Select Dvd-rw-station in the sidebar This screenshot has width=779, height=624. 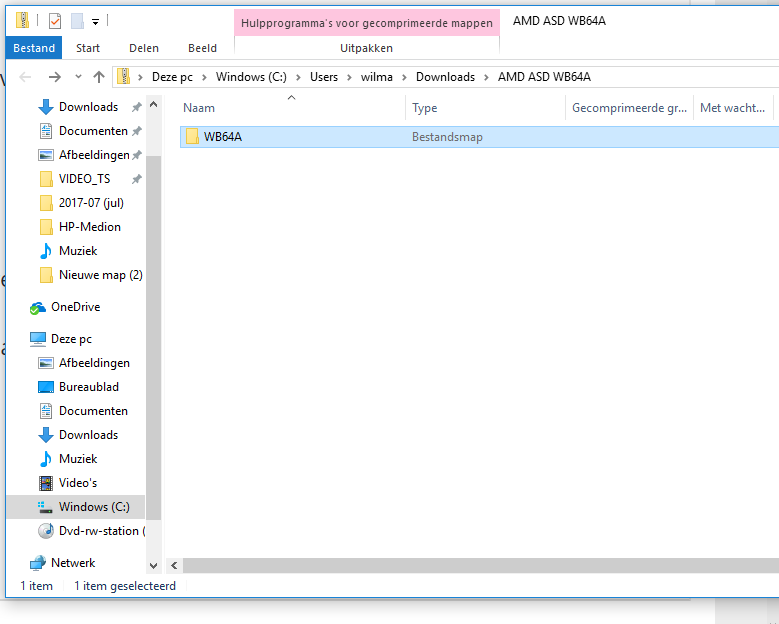91,531
